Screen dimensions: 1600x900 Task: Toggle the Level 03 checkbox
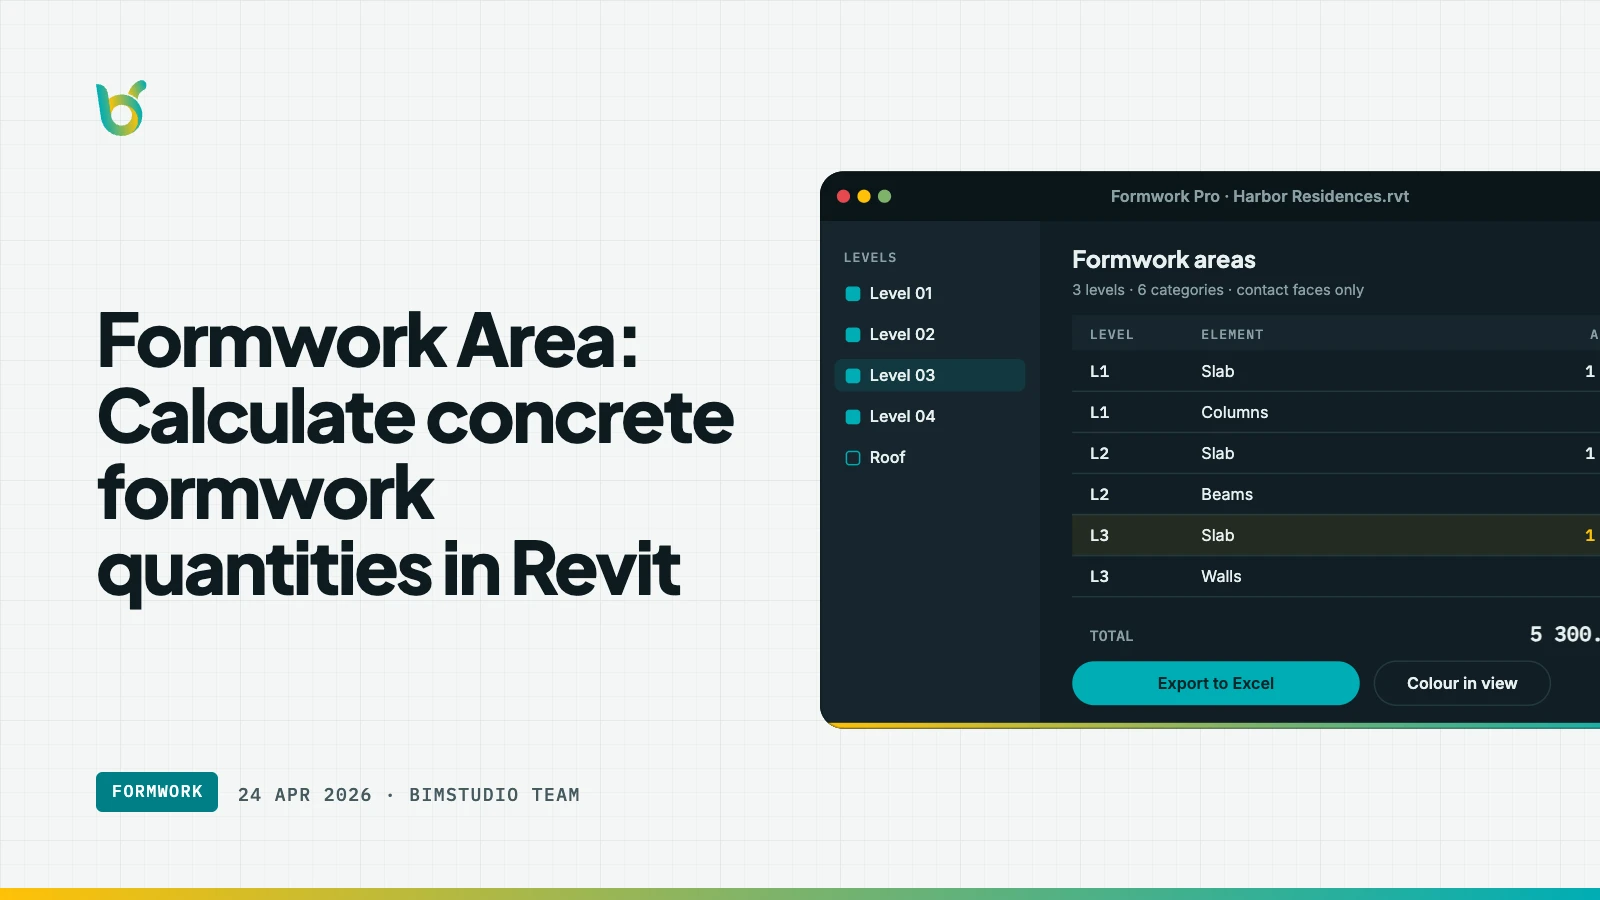[x=853, y=376]
